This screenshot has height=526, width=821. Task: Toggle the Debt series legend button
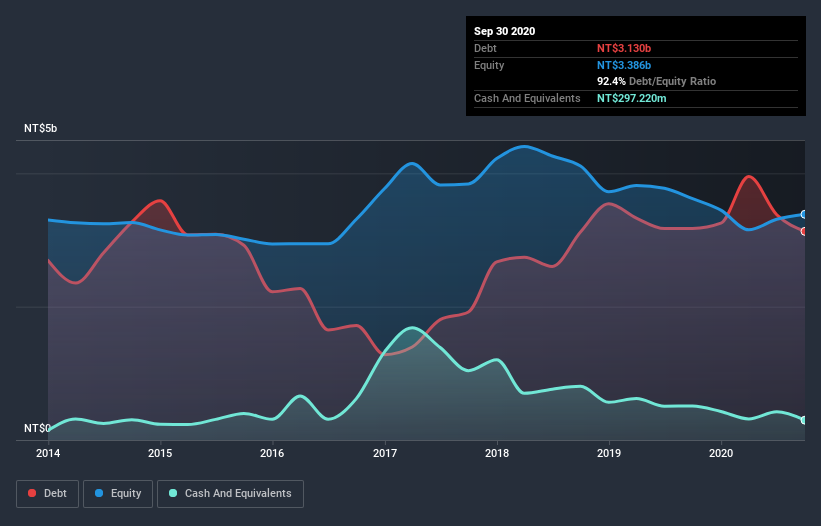(48, 494)
